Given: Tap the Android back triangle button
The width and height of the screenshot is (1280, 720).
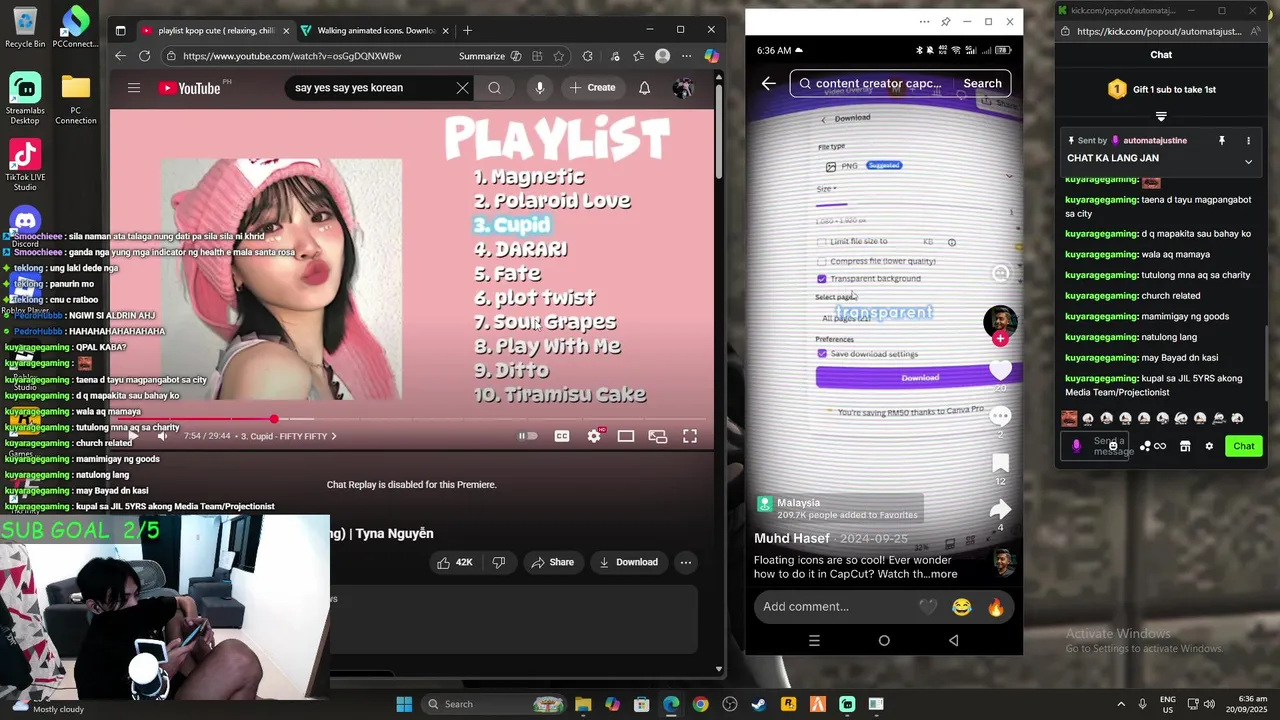Looking at the screenshot, I should coord(953,640).
